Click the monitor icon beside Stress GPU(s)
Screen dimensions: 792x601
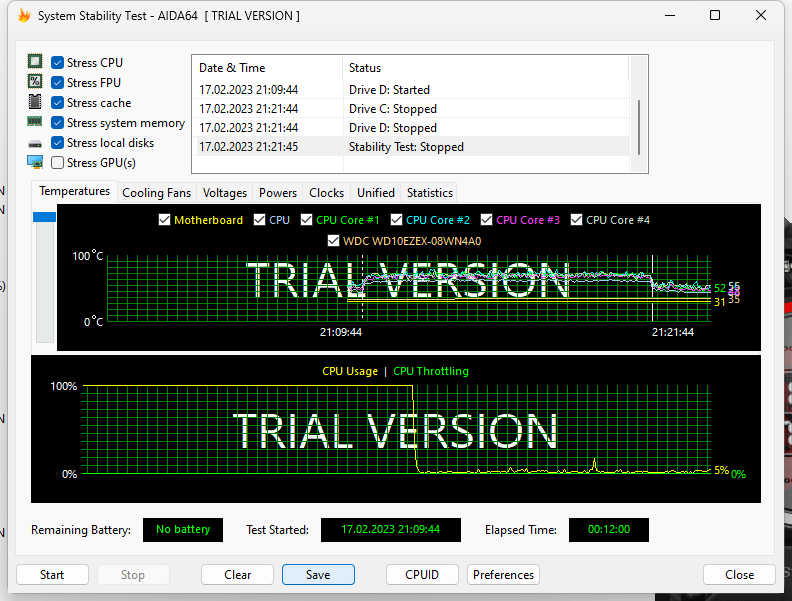(x=35, y=162)
